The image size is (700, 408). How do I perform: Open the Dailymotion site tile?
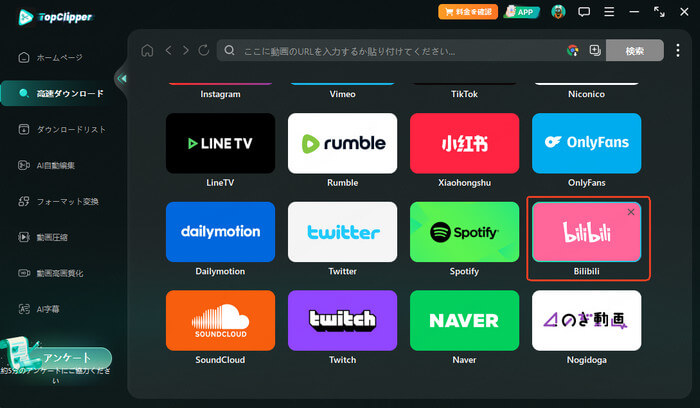coord(220,232)
